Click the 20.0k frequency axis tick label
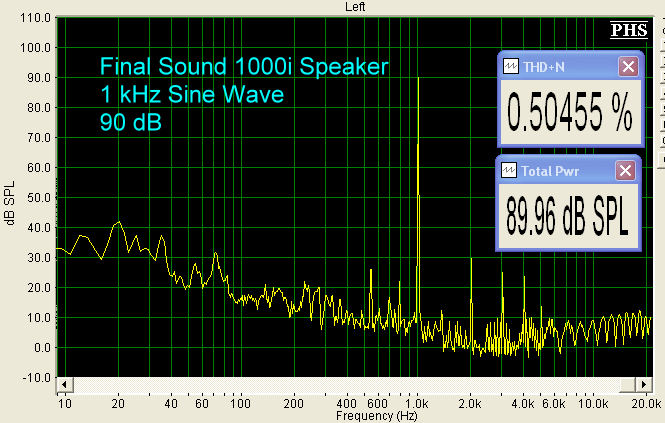This screenshot has height=423, width=665. (x=646, y=403)
